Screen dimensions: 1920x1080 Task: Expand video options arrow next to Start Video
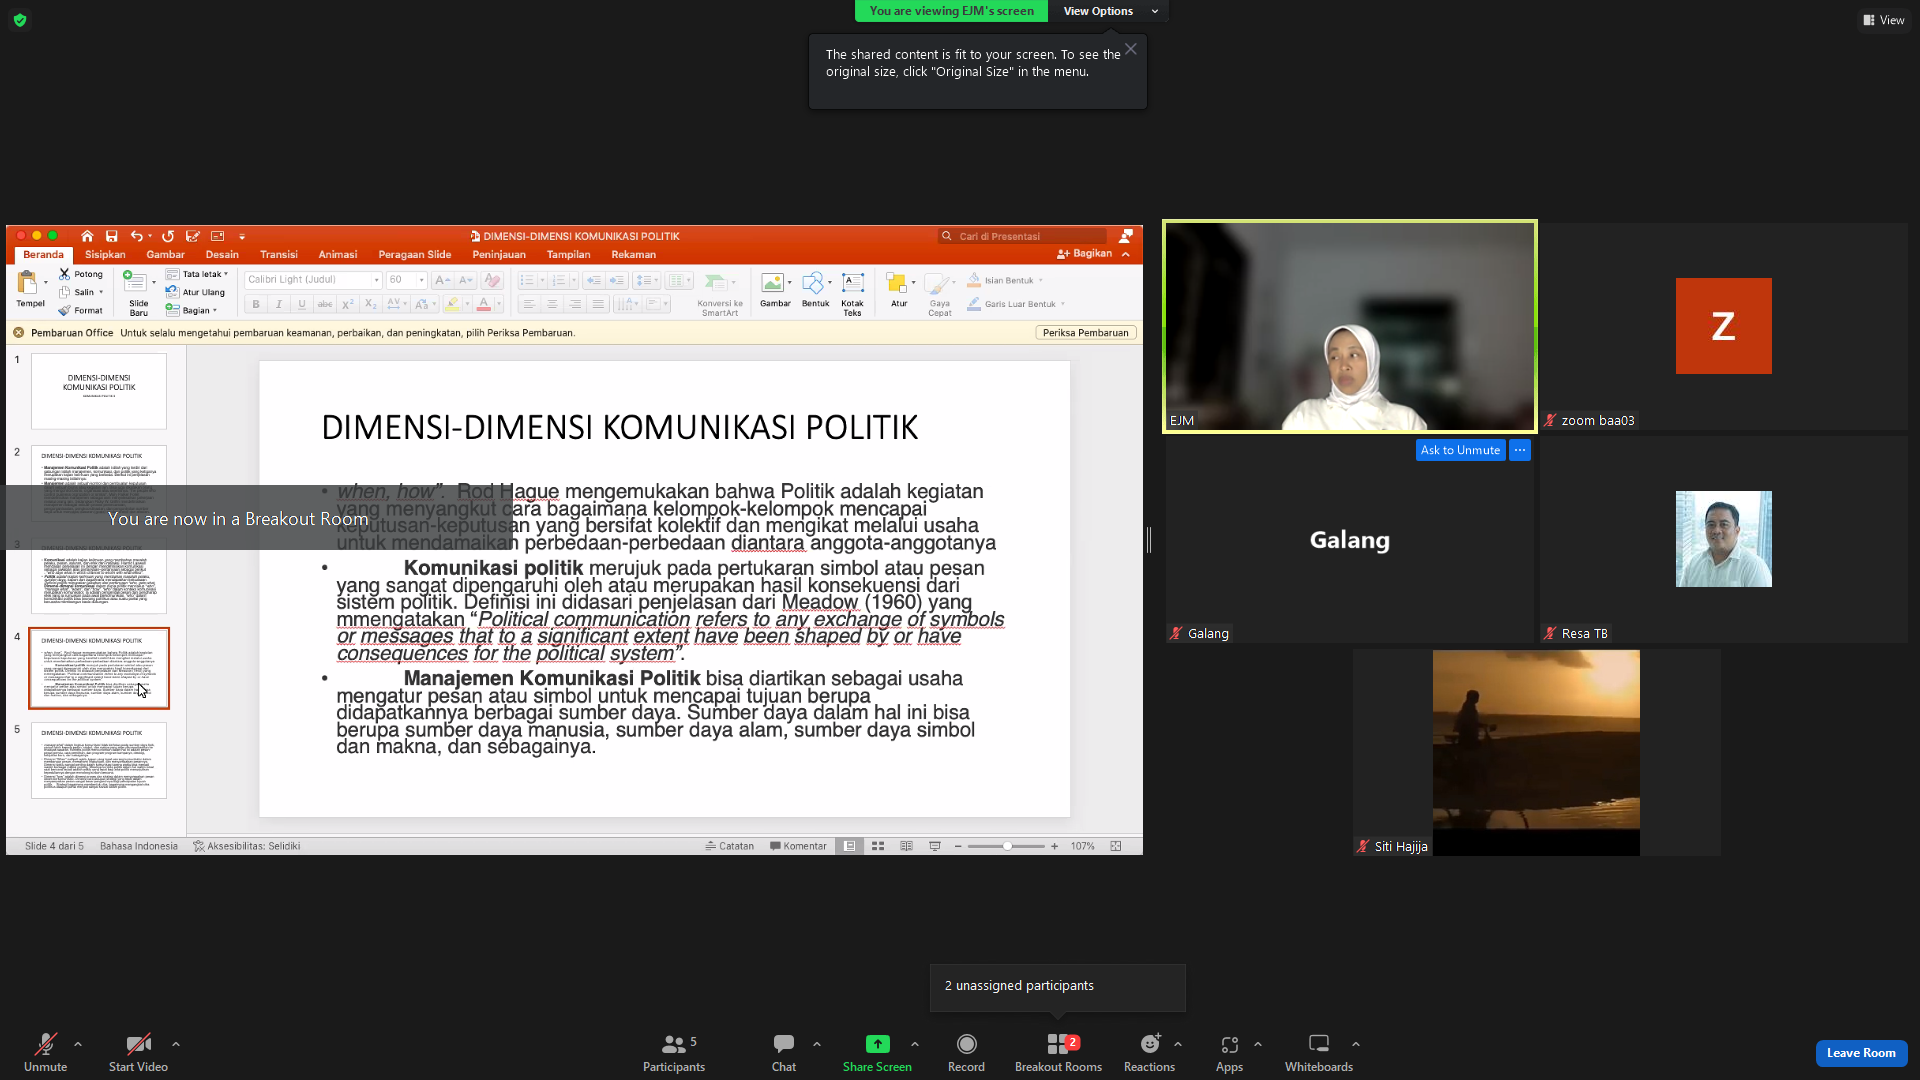point(176,1044)
